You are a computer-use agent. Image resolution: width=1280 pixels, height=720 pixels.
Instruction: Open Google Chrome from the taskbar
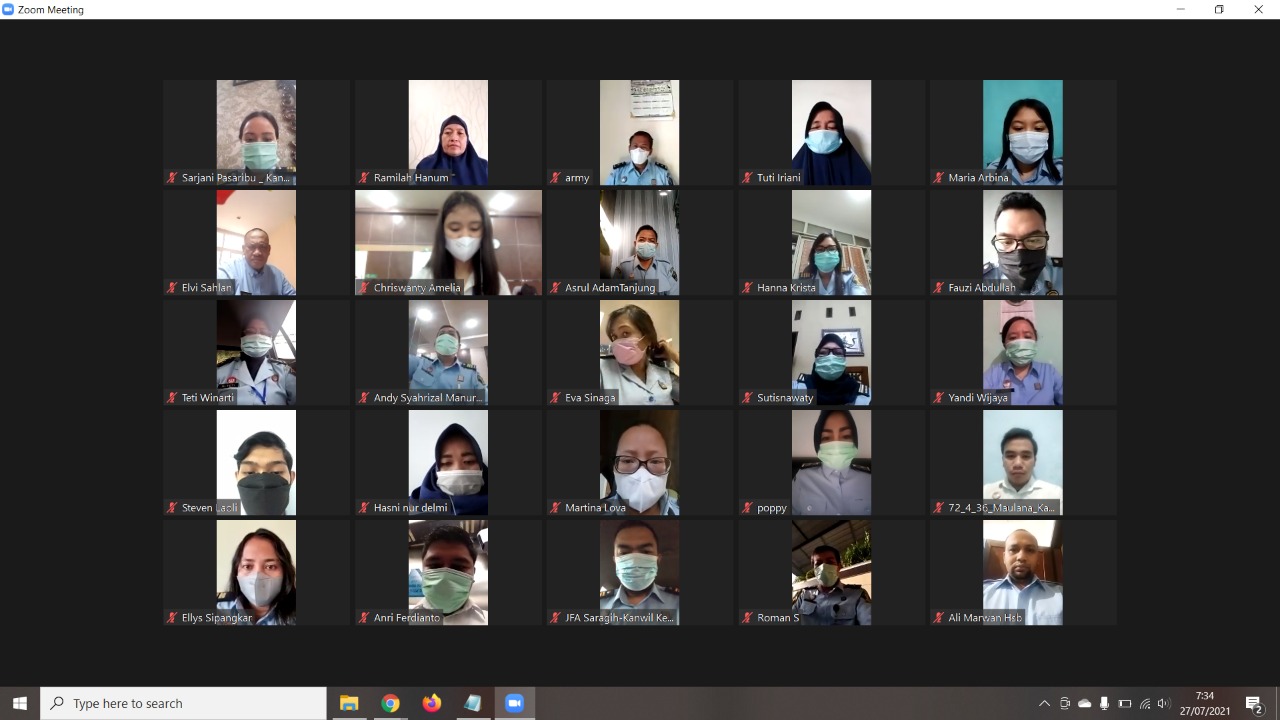(x=390, y=703)
